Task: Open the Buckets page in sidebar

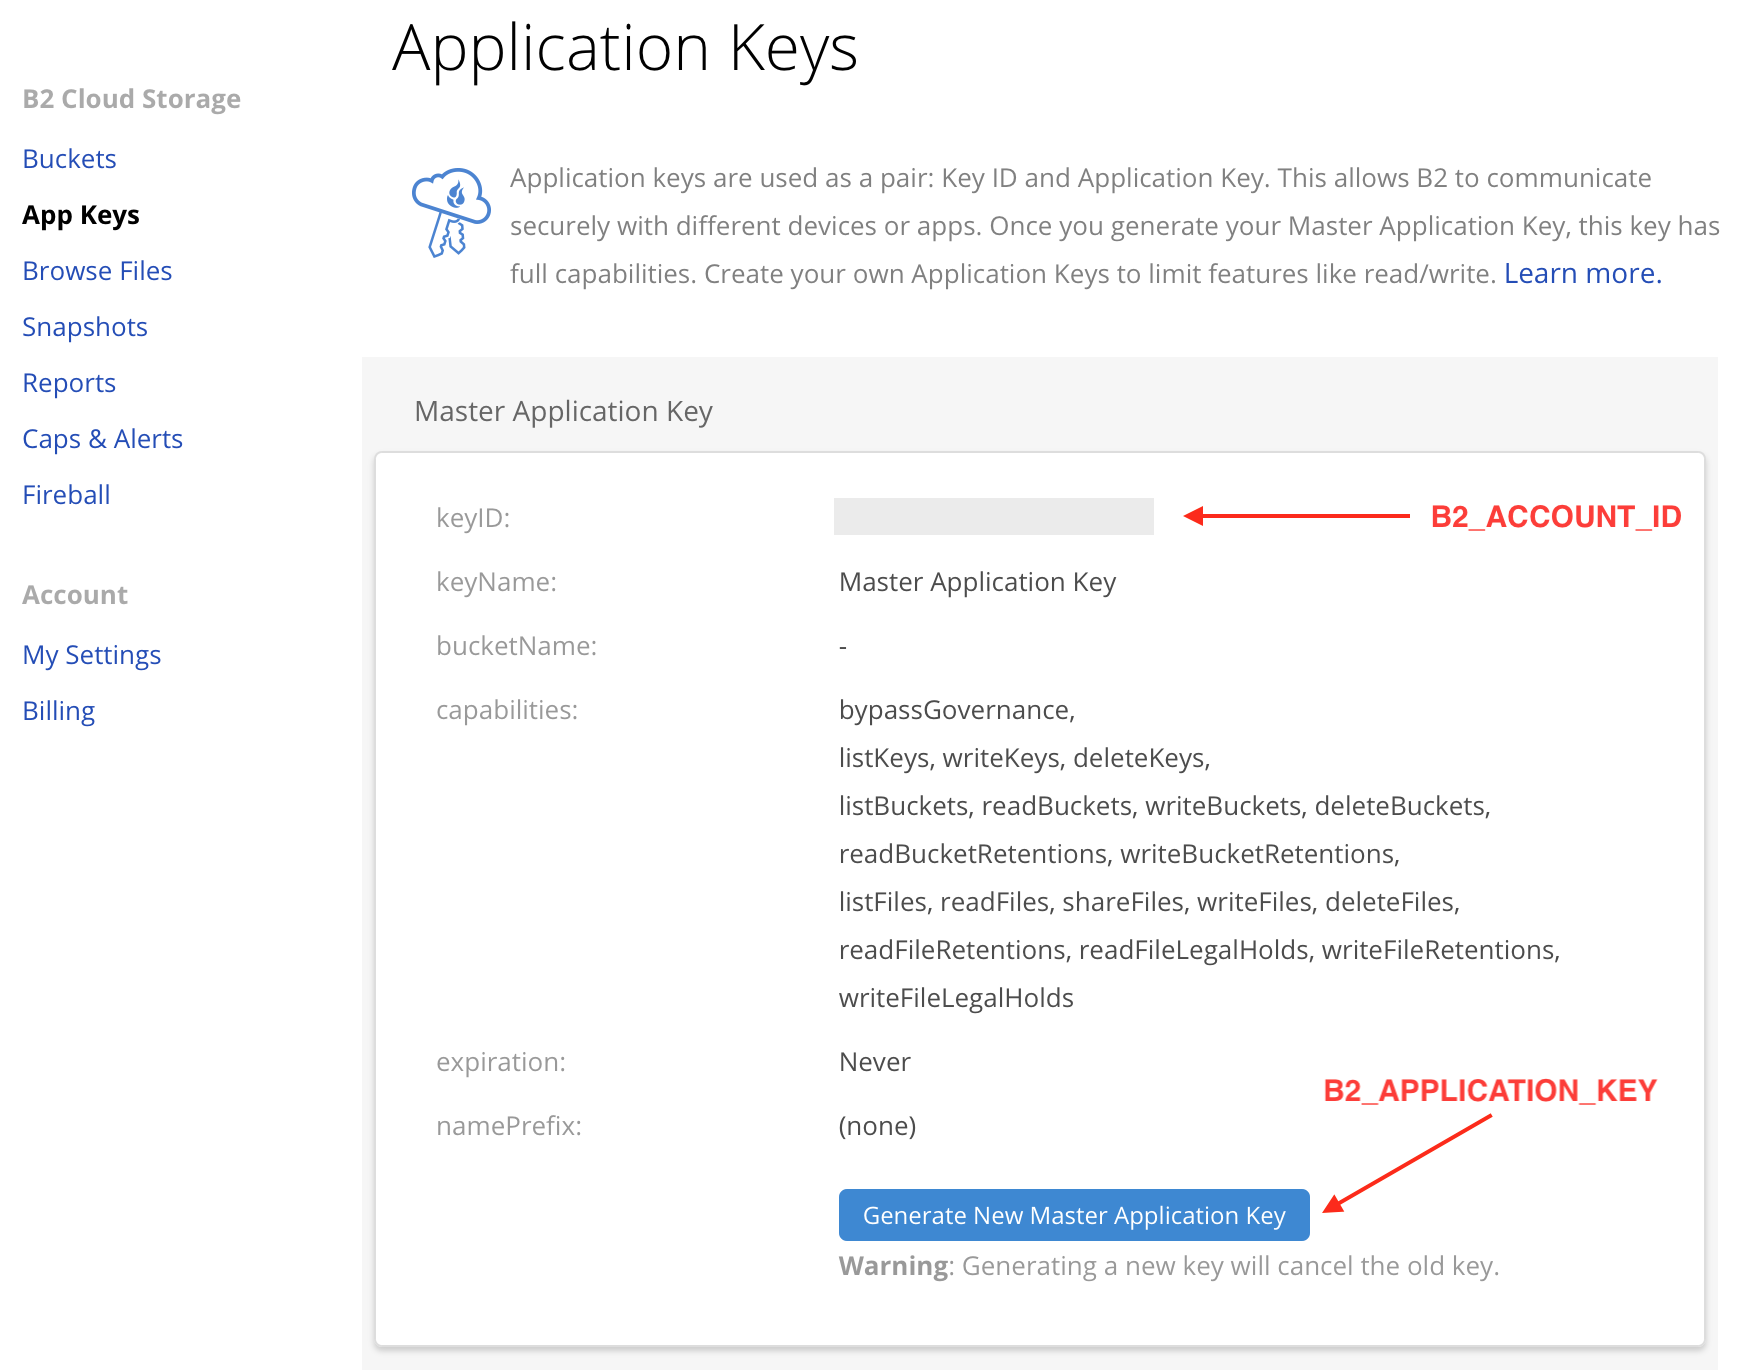Action: [x=69, y=159]
